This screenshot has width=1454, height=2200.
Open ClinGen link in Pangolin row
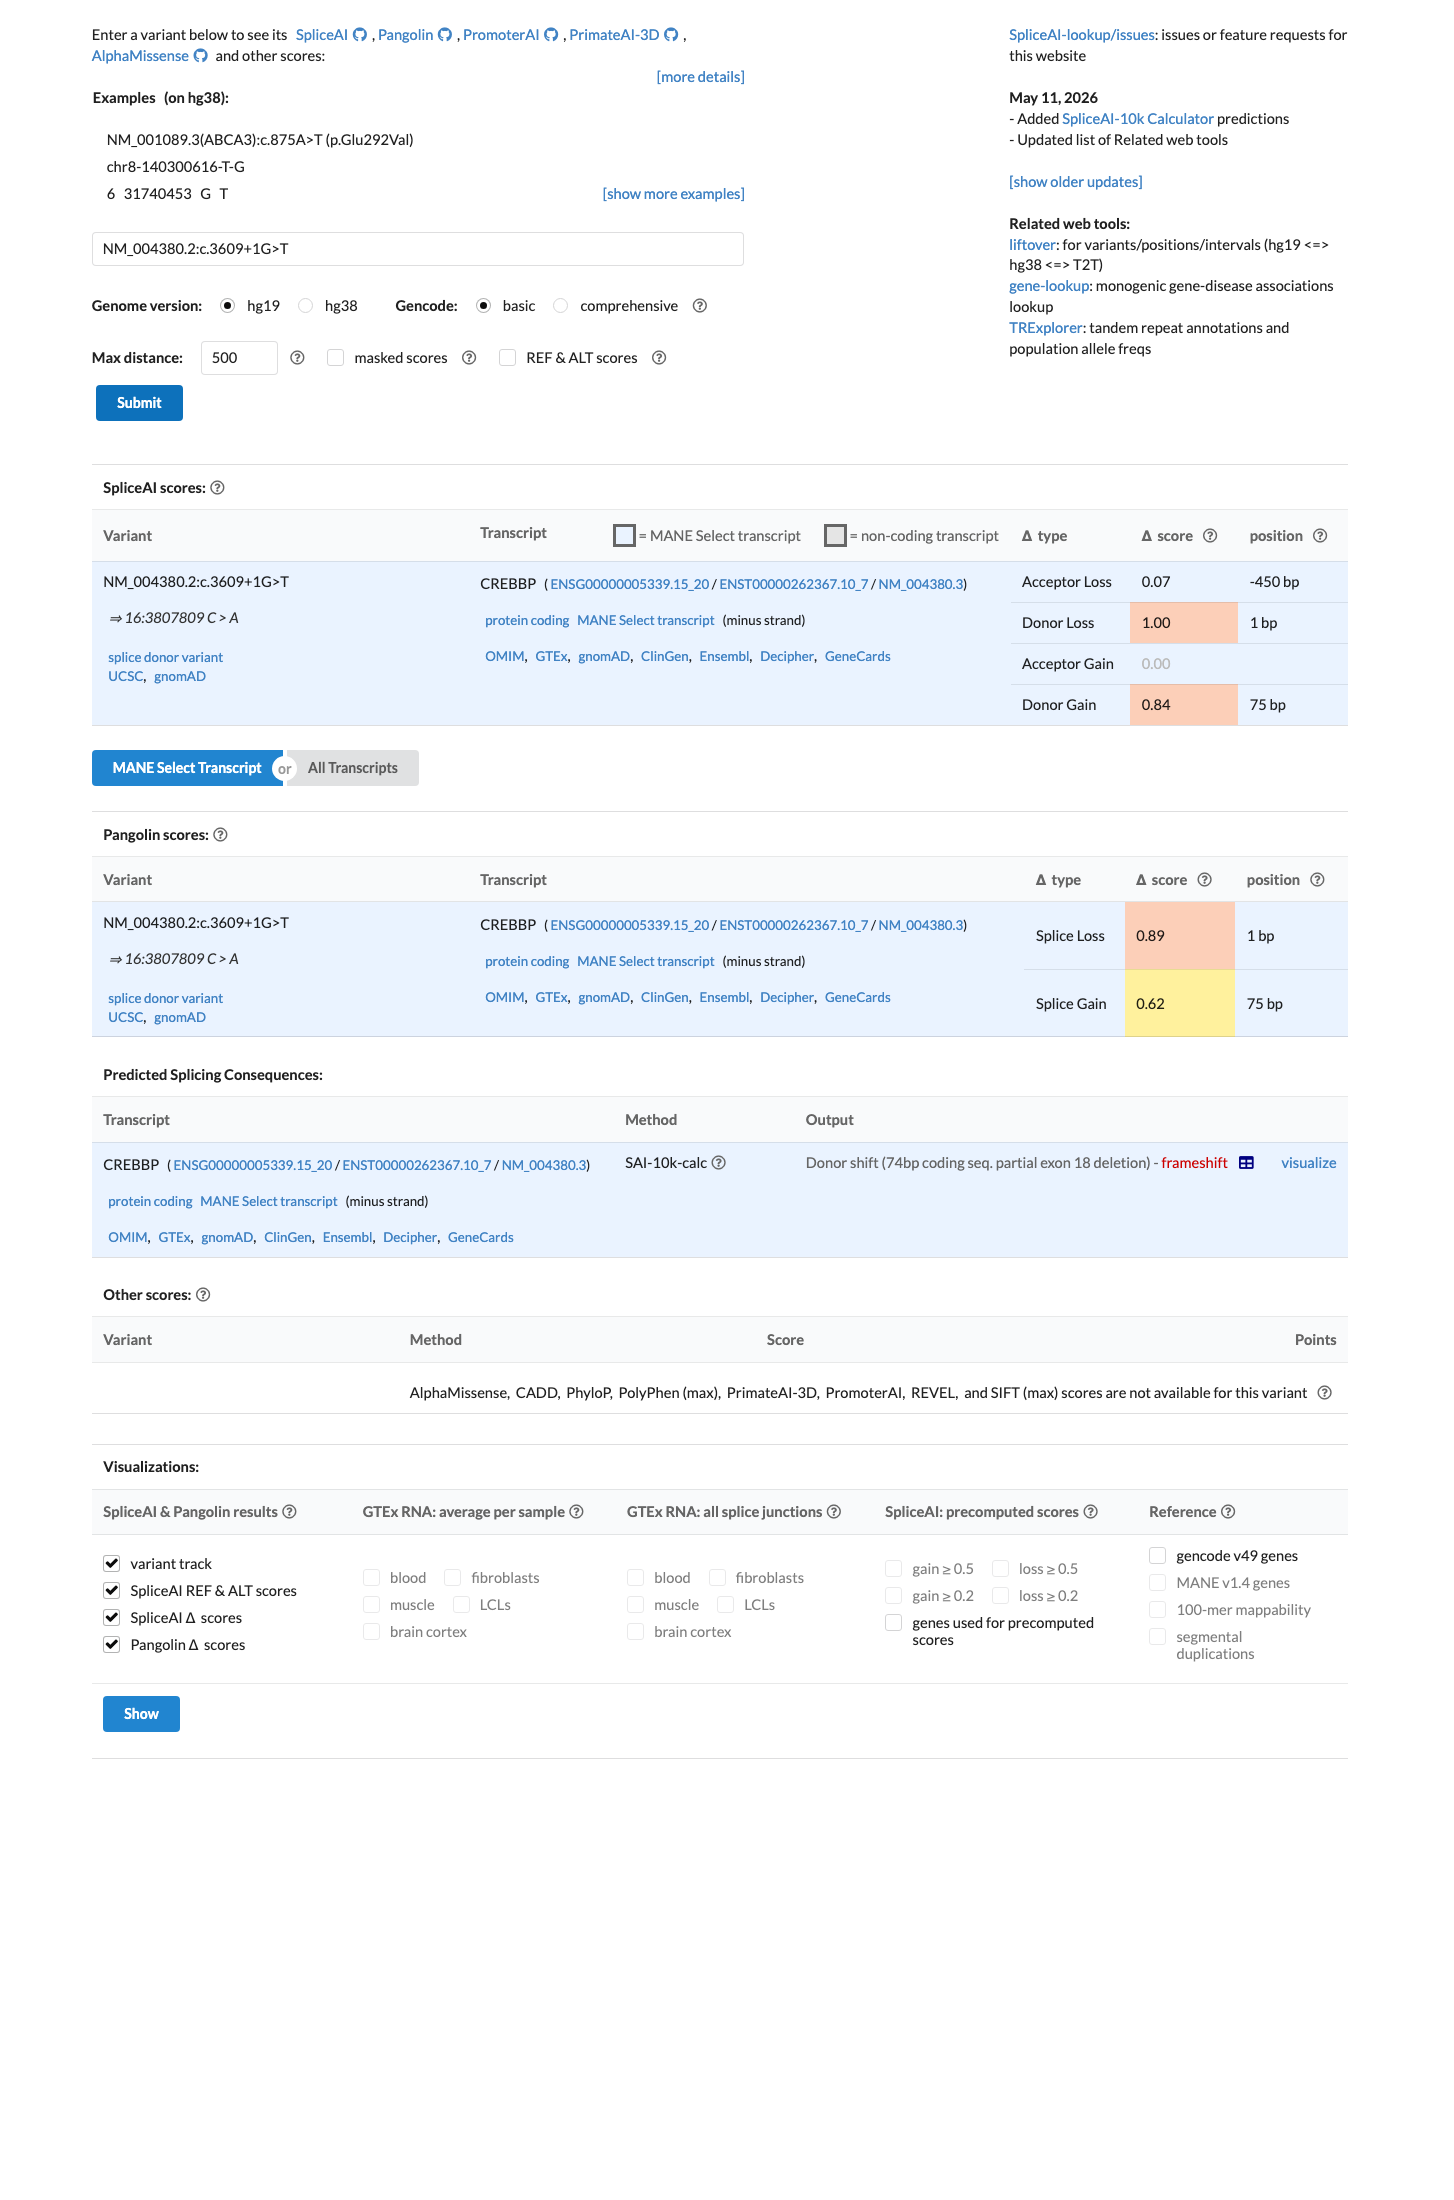tap(665, 998)
